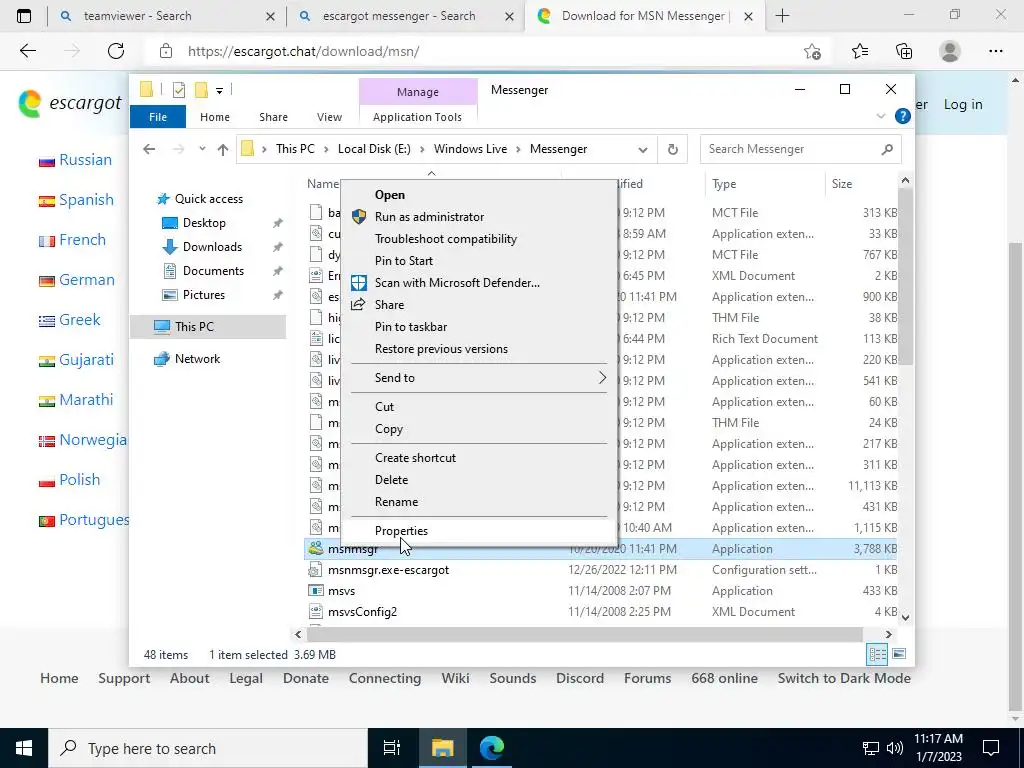Open Edge profile avatar icon
This screenshot has height=768, width=1024.
click(x=950, y=51)
